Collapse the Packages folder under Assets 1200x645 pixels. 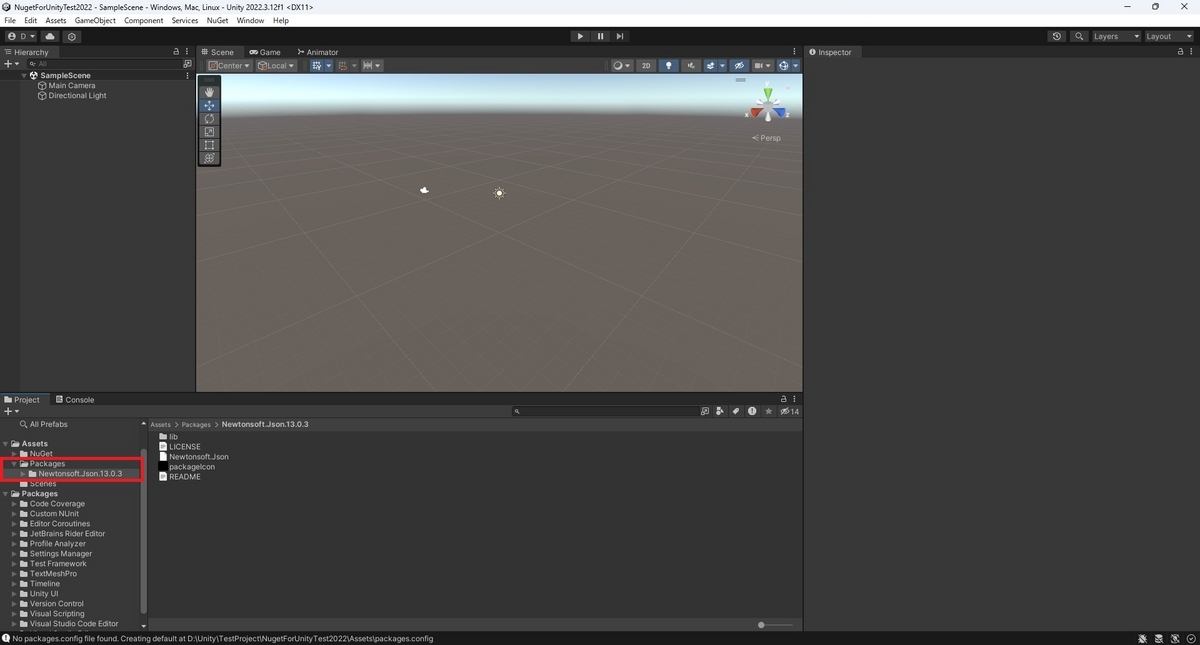13,463
